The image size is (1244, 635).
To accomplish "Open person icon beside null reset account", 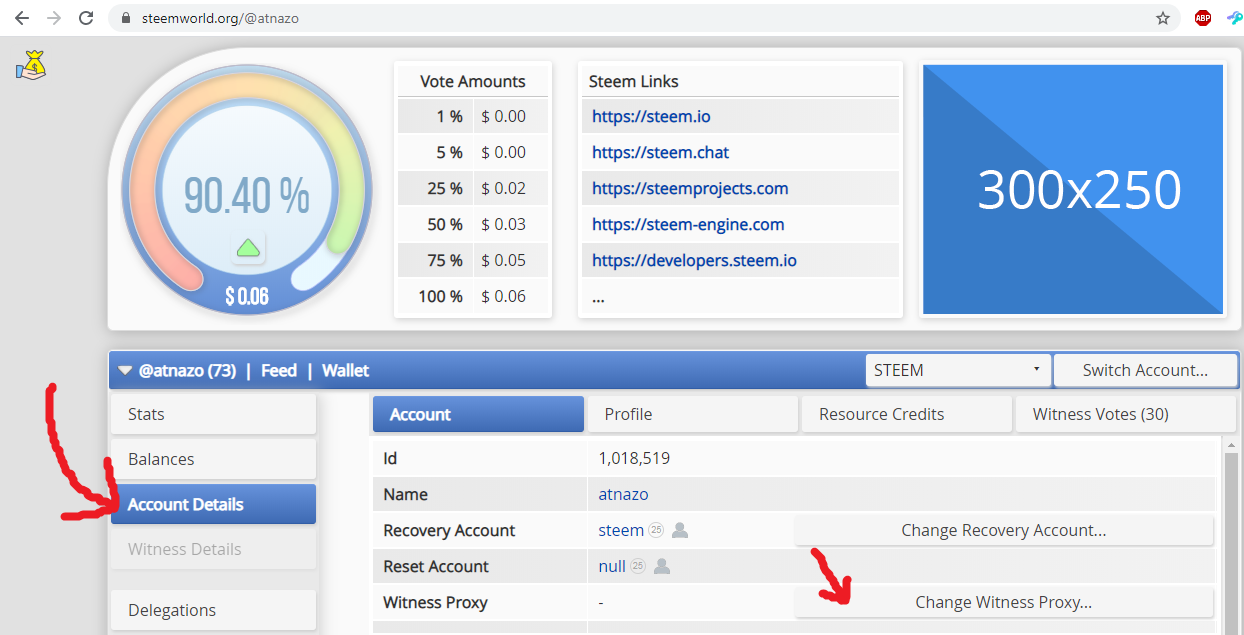I will coord(662,566).
